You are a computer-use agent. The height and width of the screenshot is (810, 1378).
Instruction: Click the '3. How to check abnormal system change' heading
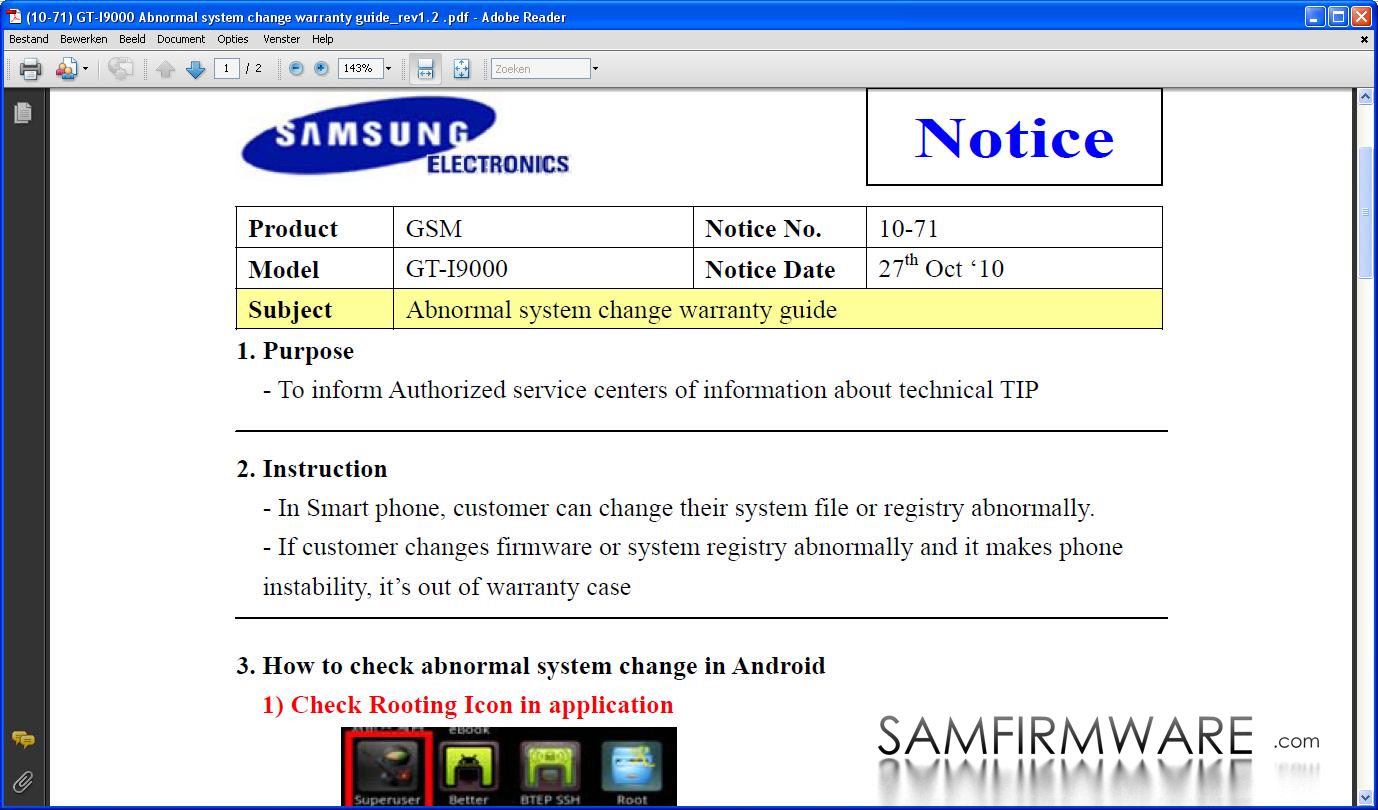click(531, 666)
